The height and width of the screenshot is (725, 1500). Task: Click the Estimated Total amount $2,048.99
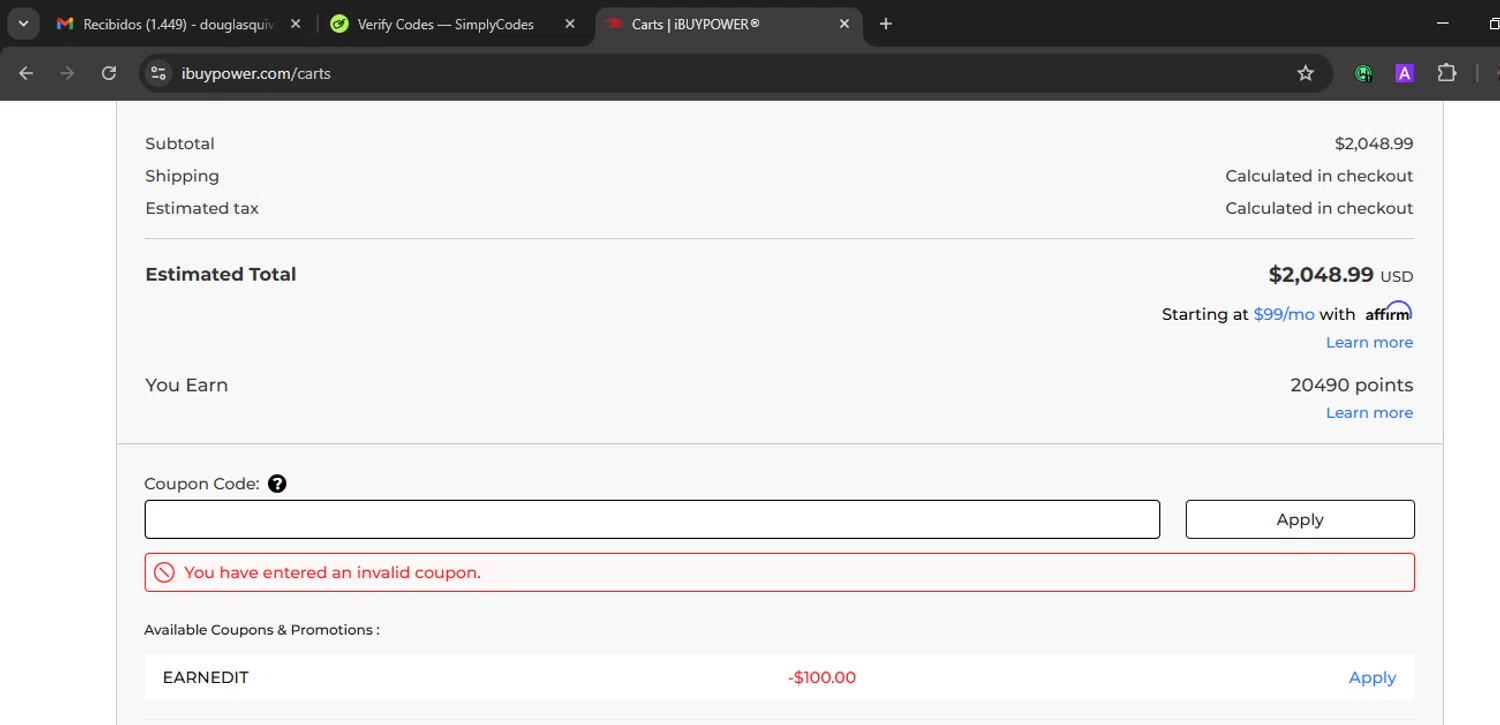point(1321,275)
